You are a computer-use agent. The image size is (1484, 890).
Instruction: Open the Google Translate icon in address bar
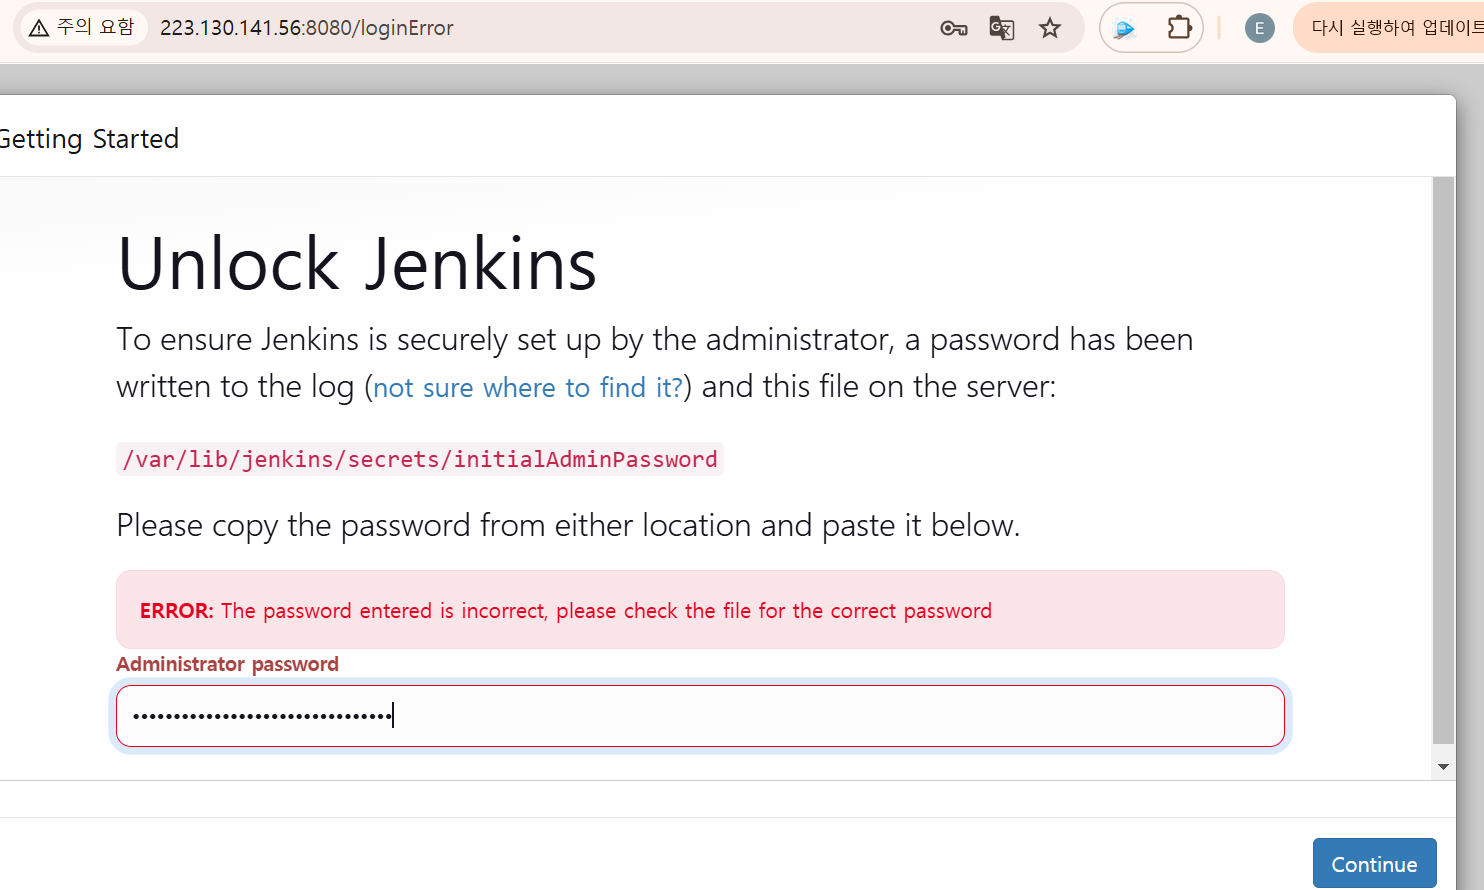point(1001,28)
